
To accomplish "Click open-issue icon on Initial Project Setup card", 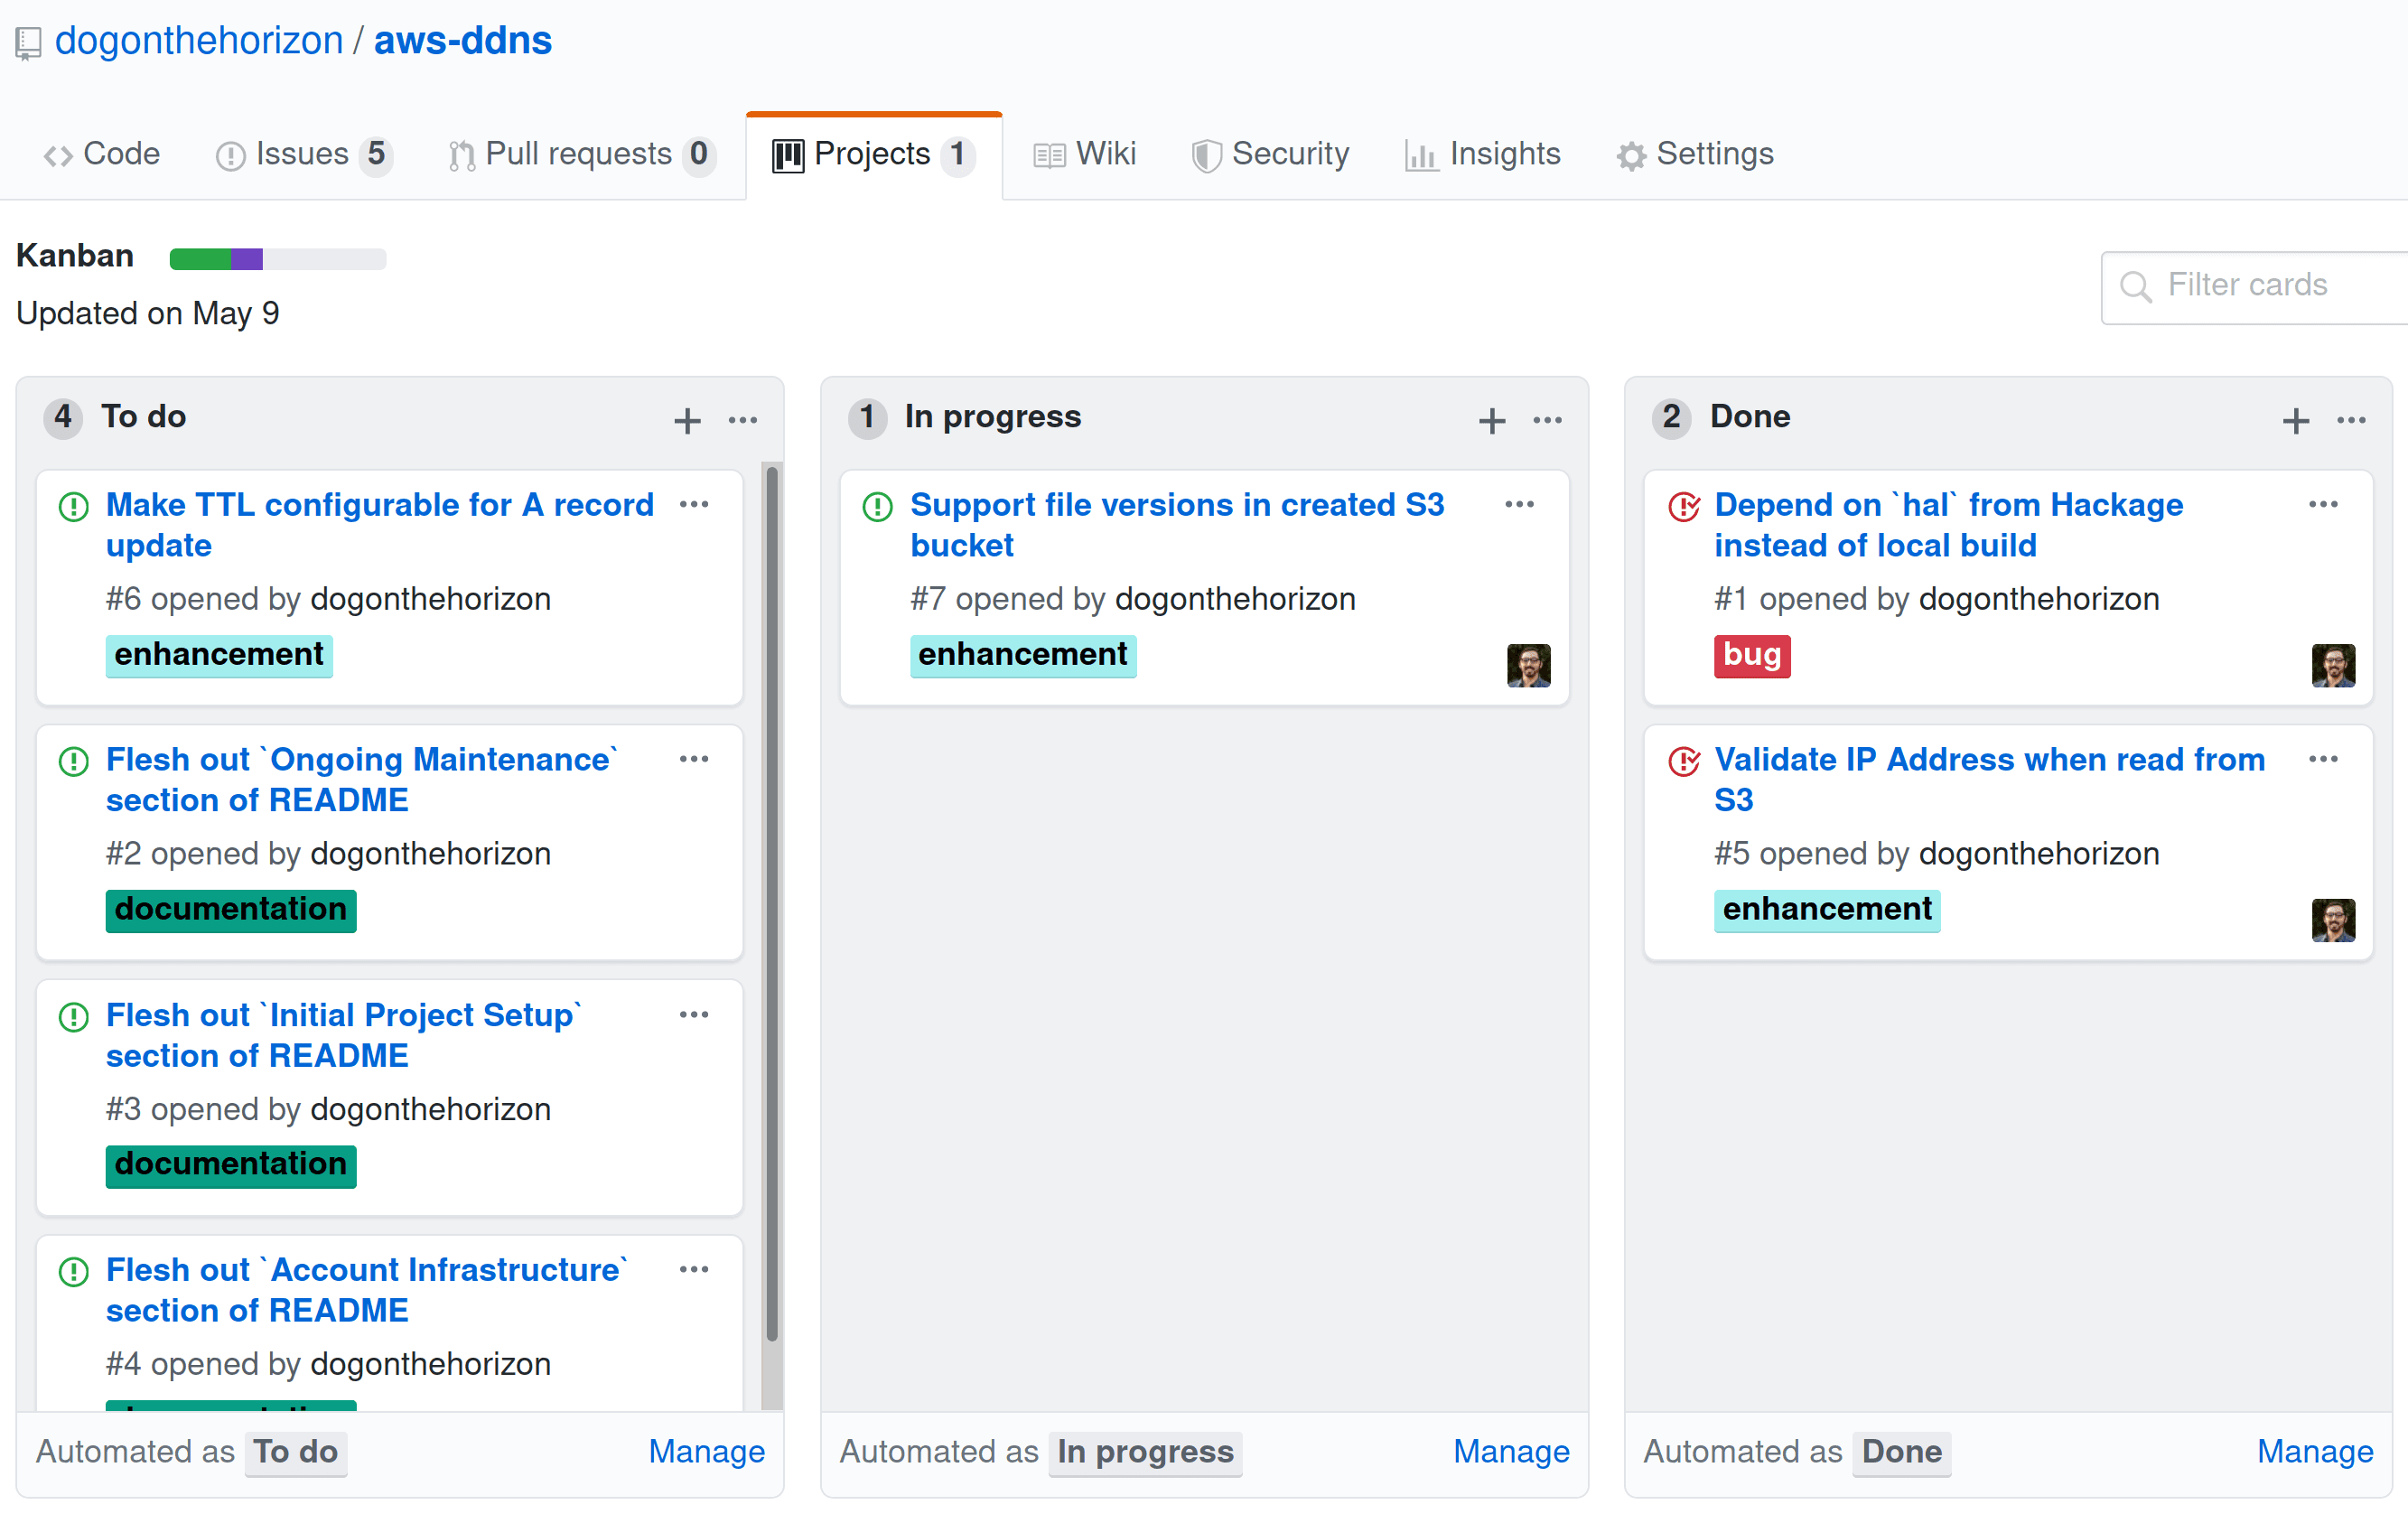I will tap(74, 1017).
